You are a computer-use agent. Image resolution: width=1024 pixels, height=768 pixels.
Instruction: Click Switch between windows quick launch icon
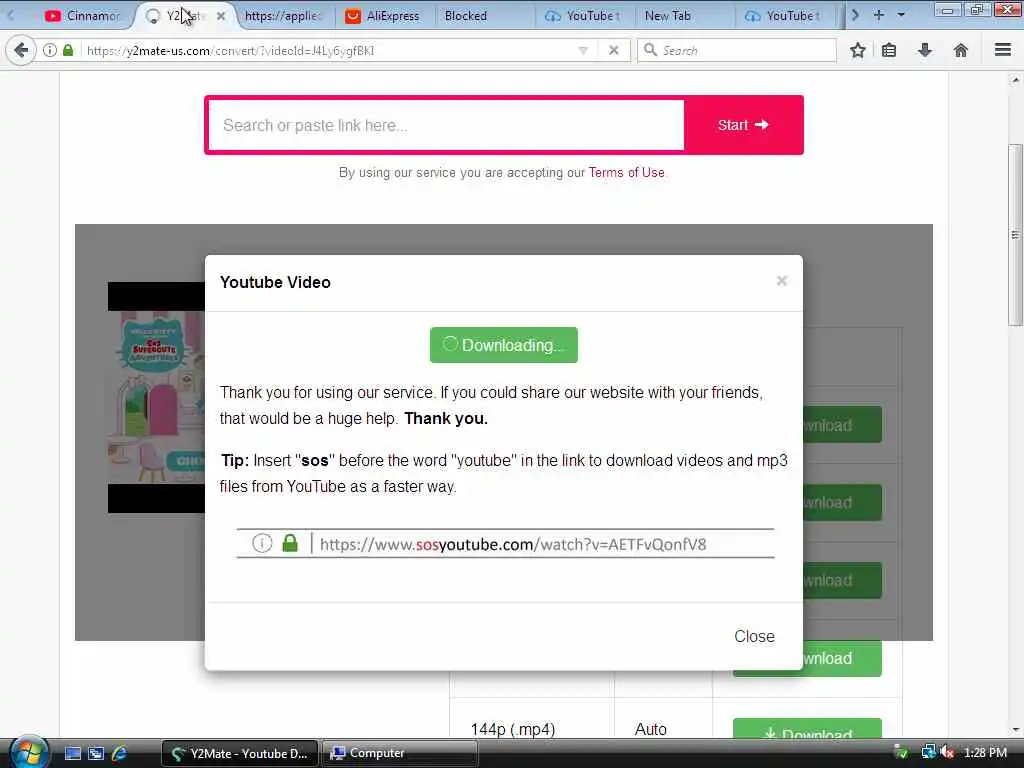(x=96, y=753)
